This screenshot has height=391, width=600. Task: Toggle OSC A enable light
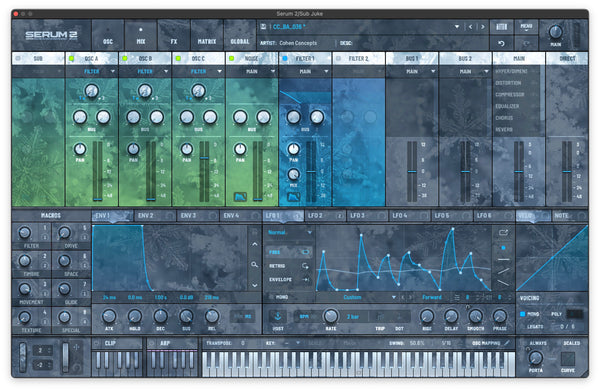coord(71,59)
